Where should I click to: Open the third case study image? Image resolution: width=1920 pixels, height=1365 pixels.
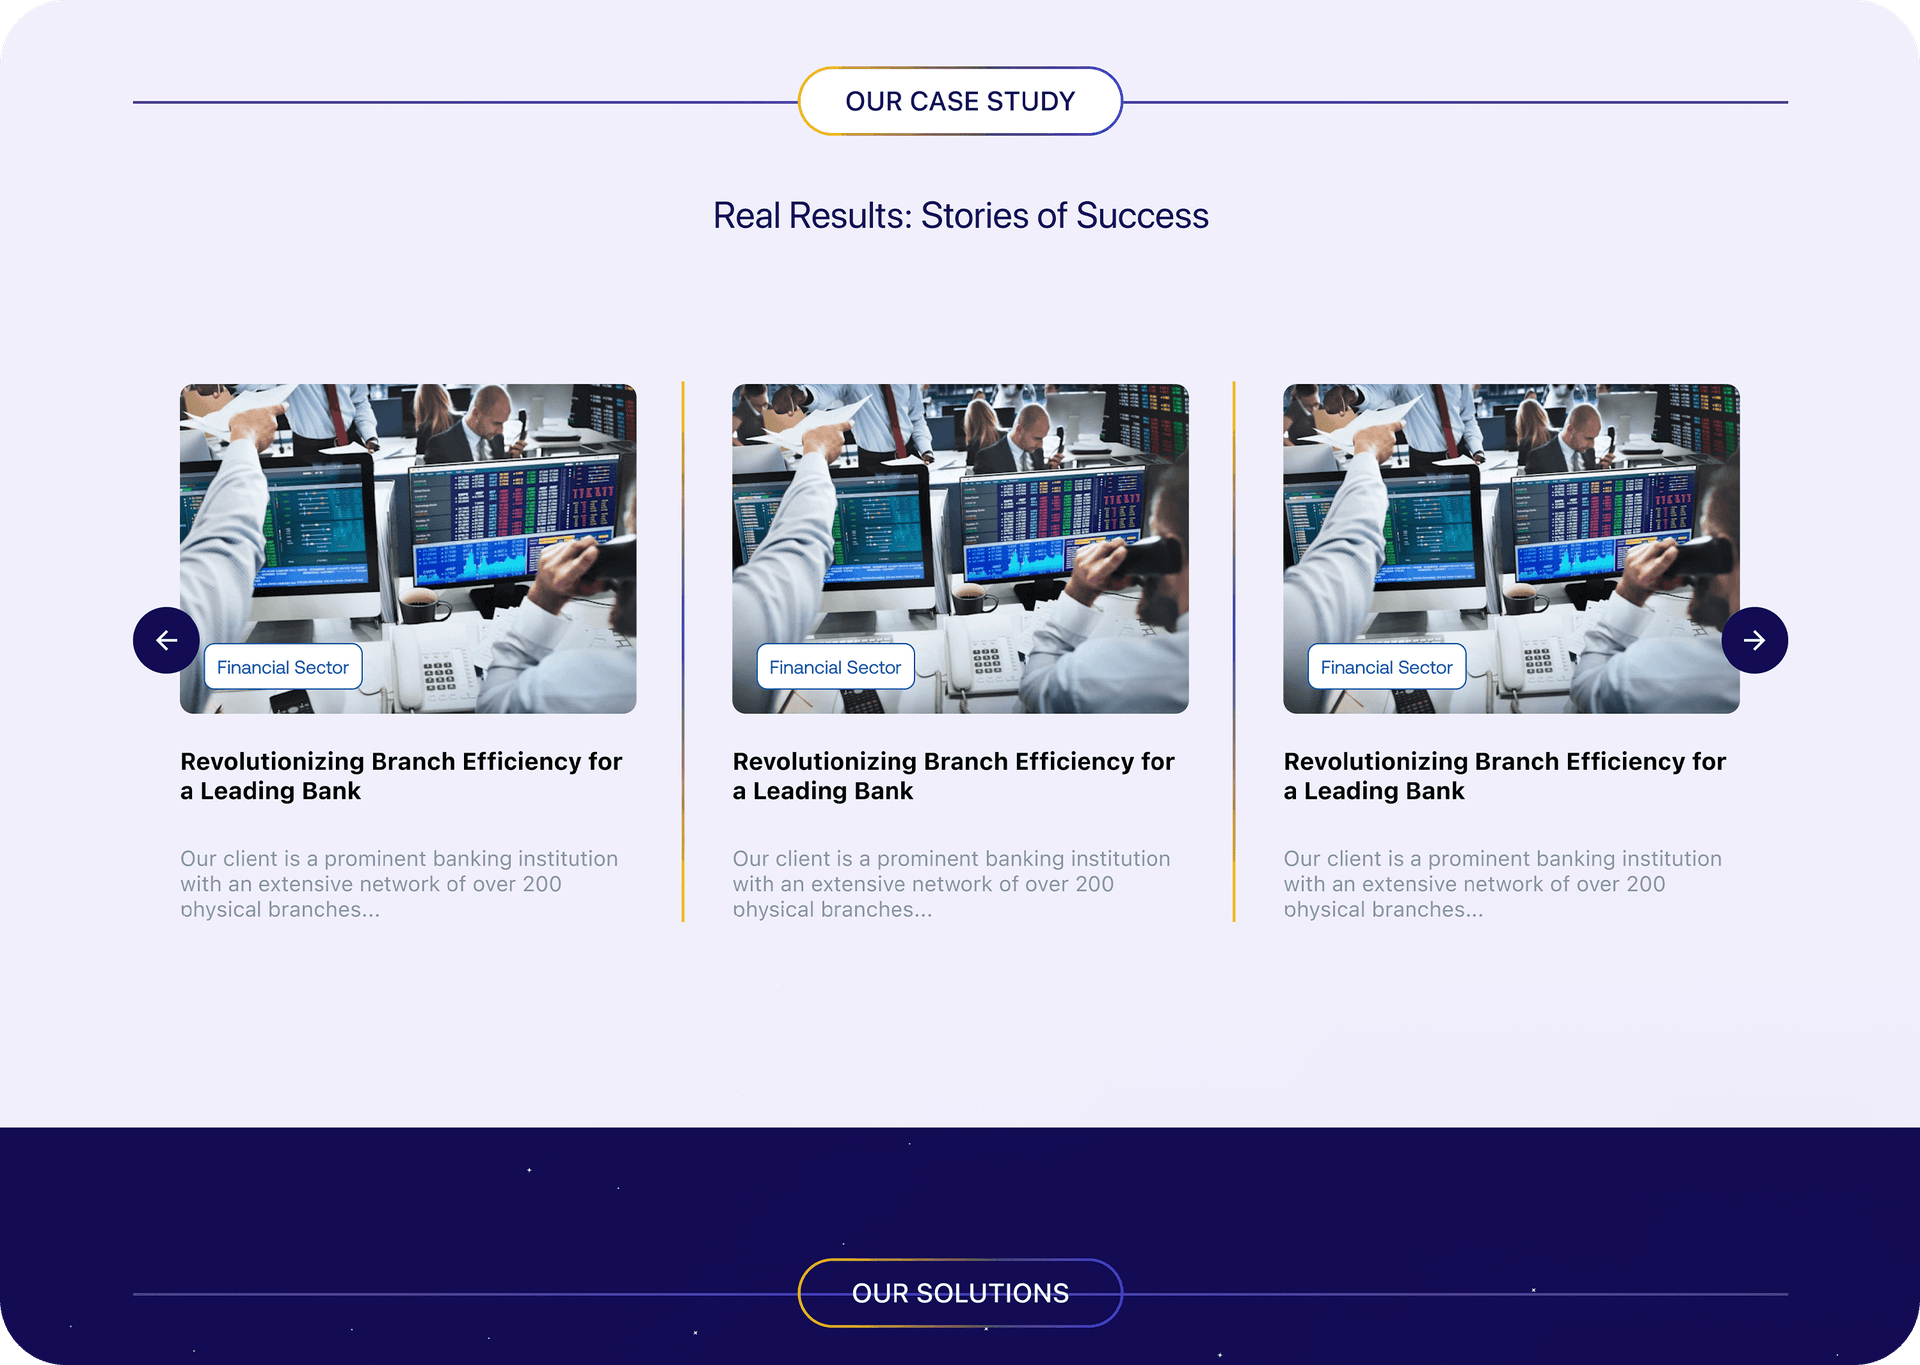(x=1511, y=548)
